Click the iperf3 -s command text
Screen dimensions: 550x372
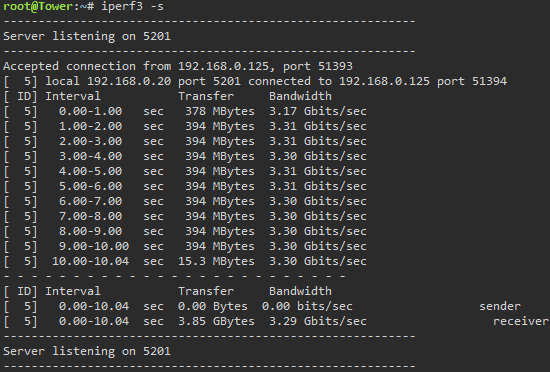pyautogui.click(x=132, y=6)
